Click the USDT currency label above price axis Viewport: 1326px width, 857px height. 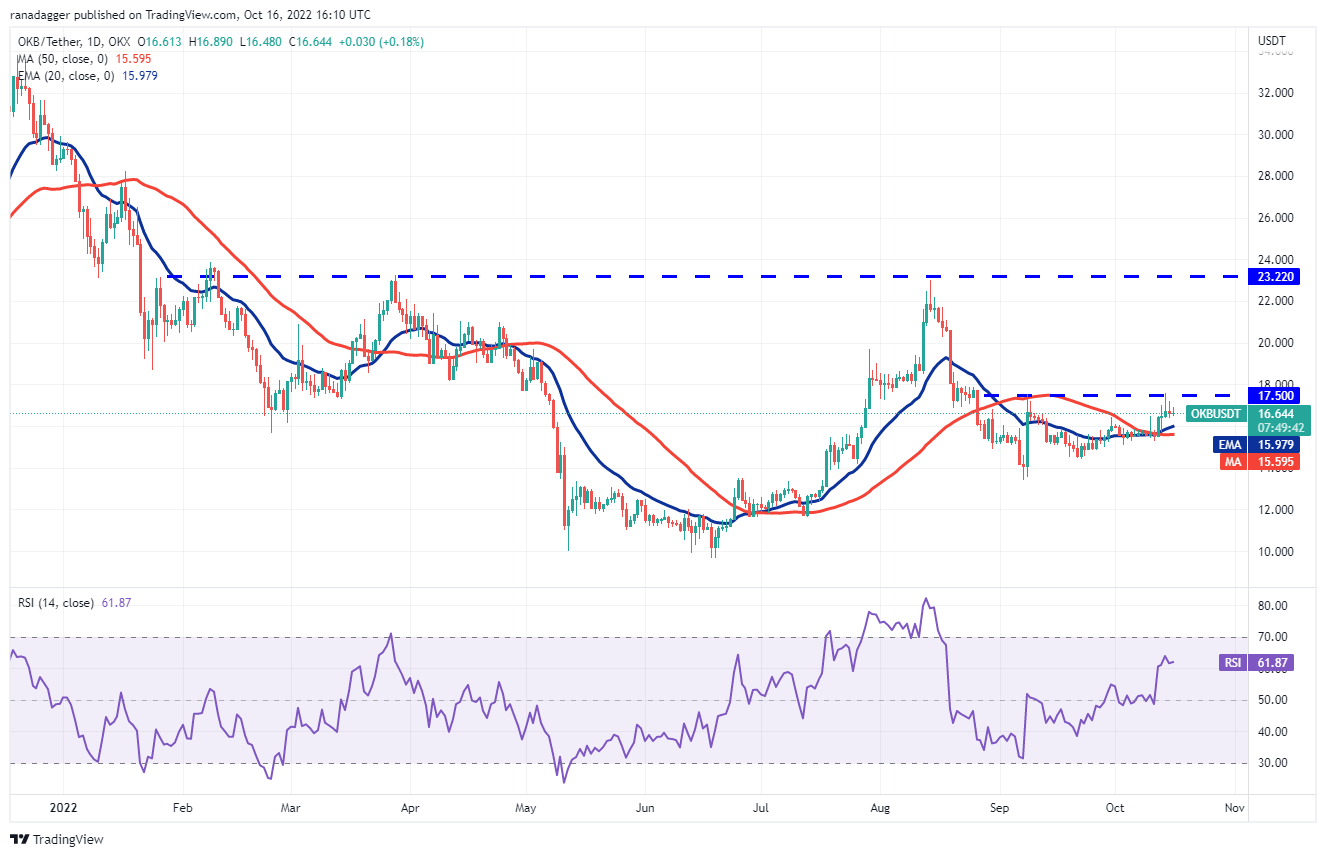[1271, 41]
